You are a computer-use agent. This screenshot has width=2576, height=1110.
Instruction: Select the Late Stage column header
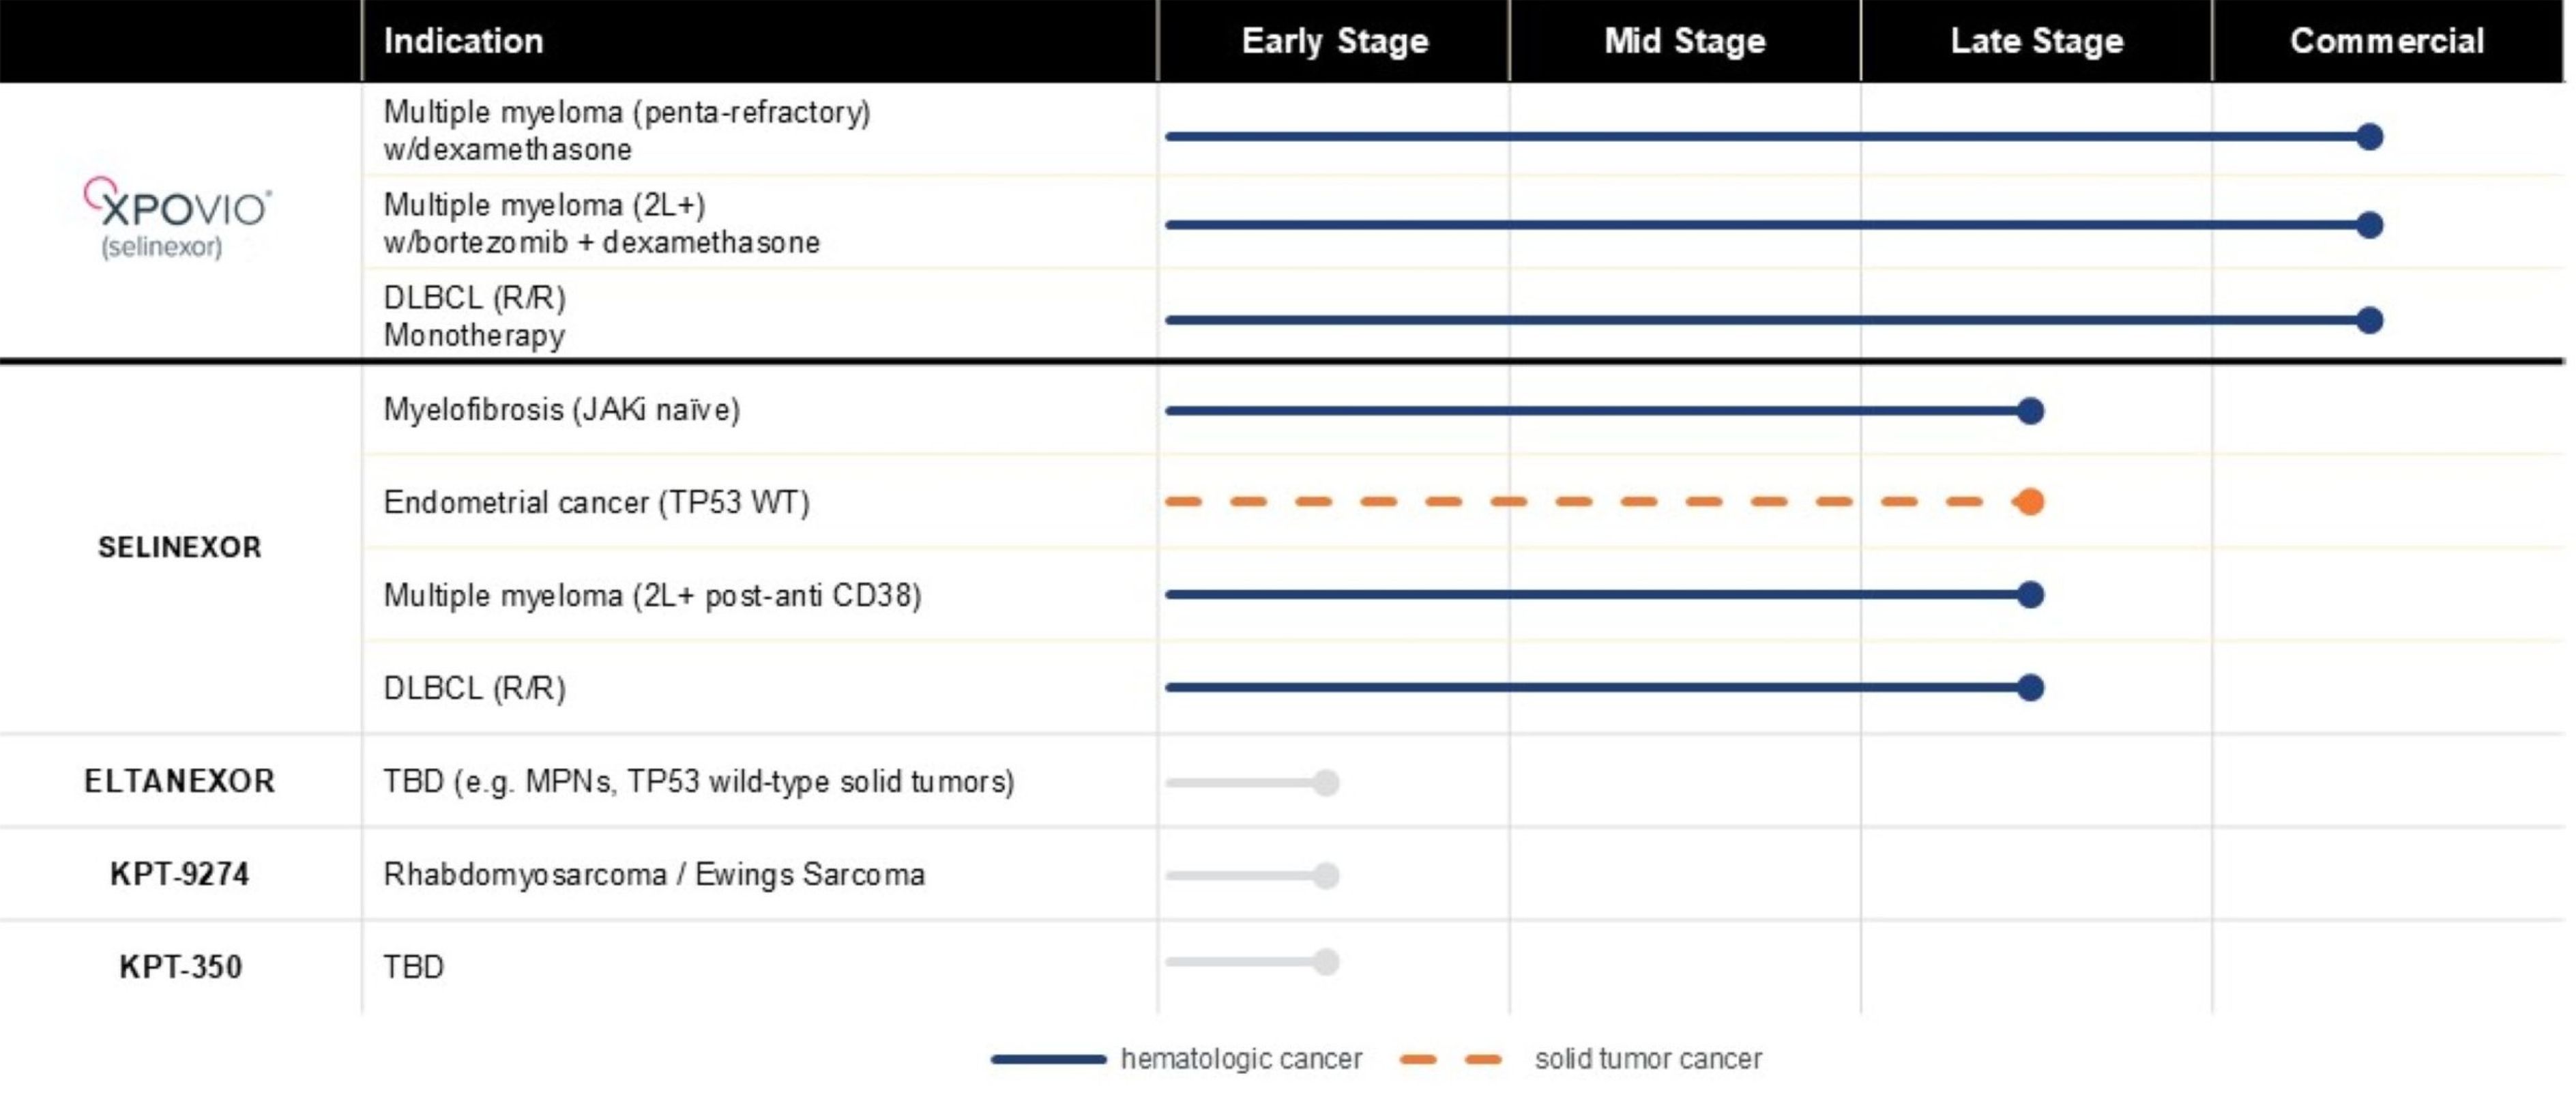(x=2036, y=41)
